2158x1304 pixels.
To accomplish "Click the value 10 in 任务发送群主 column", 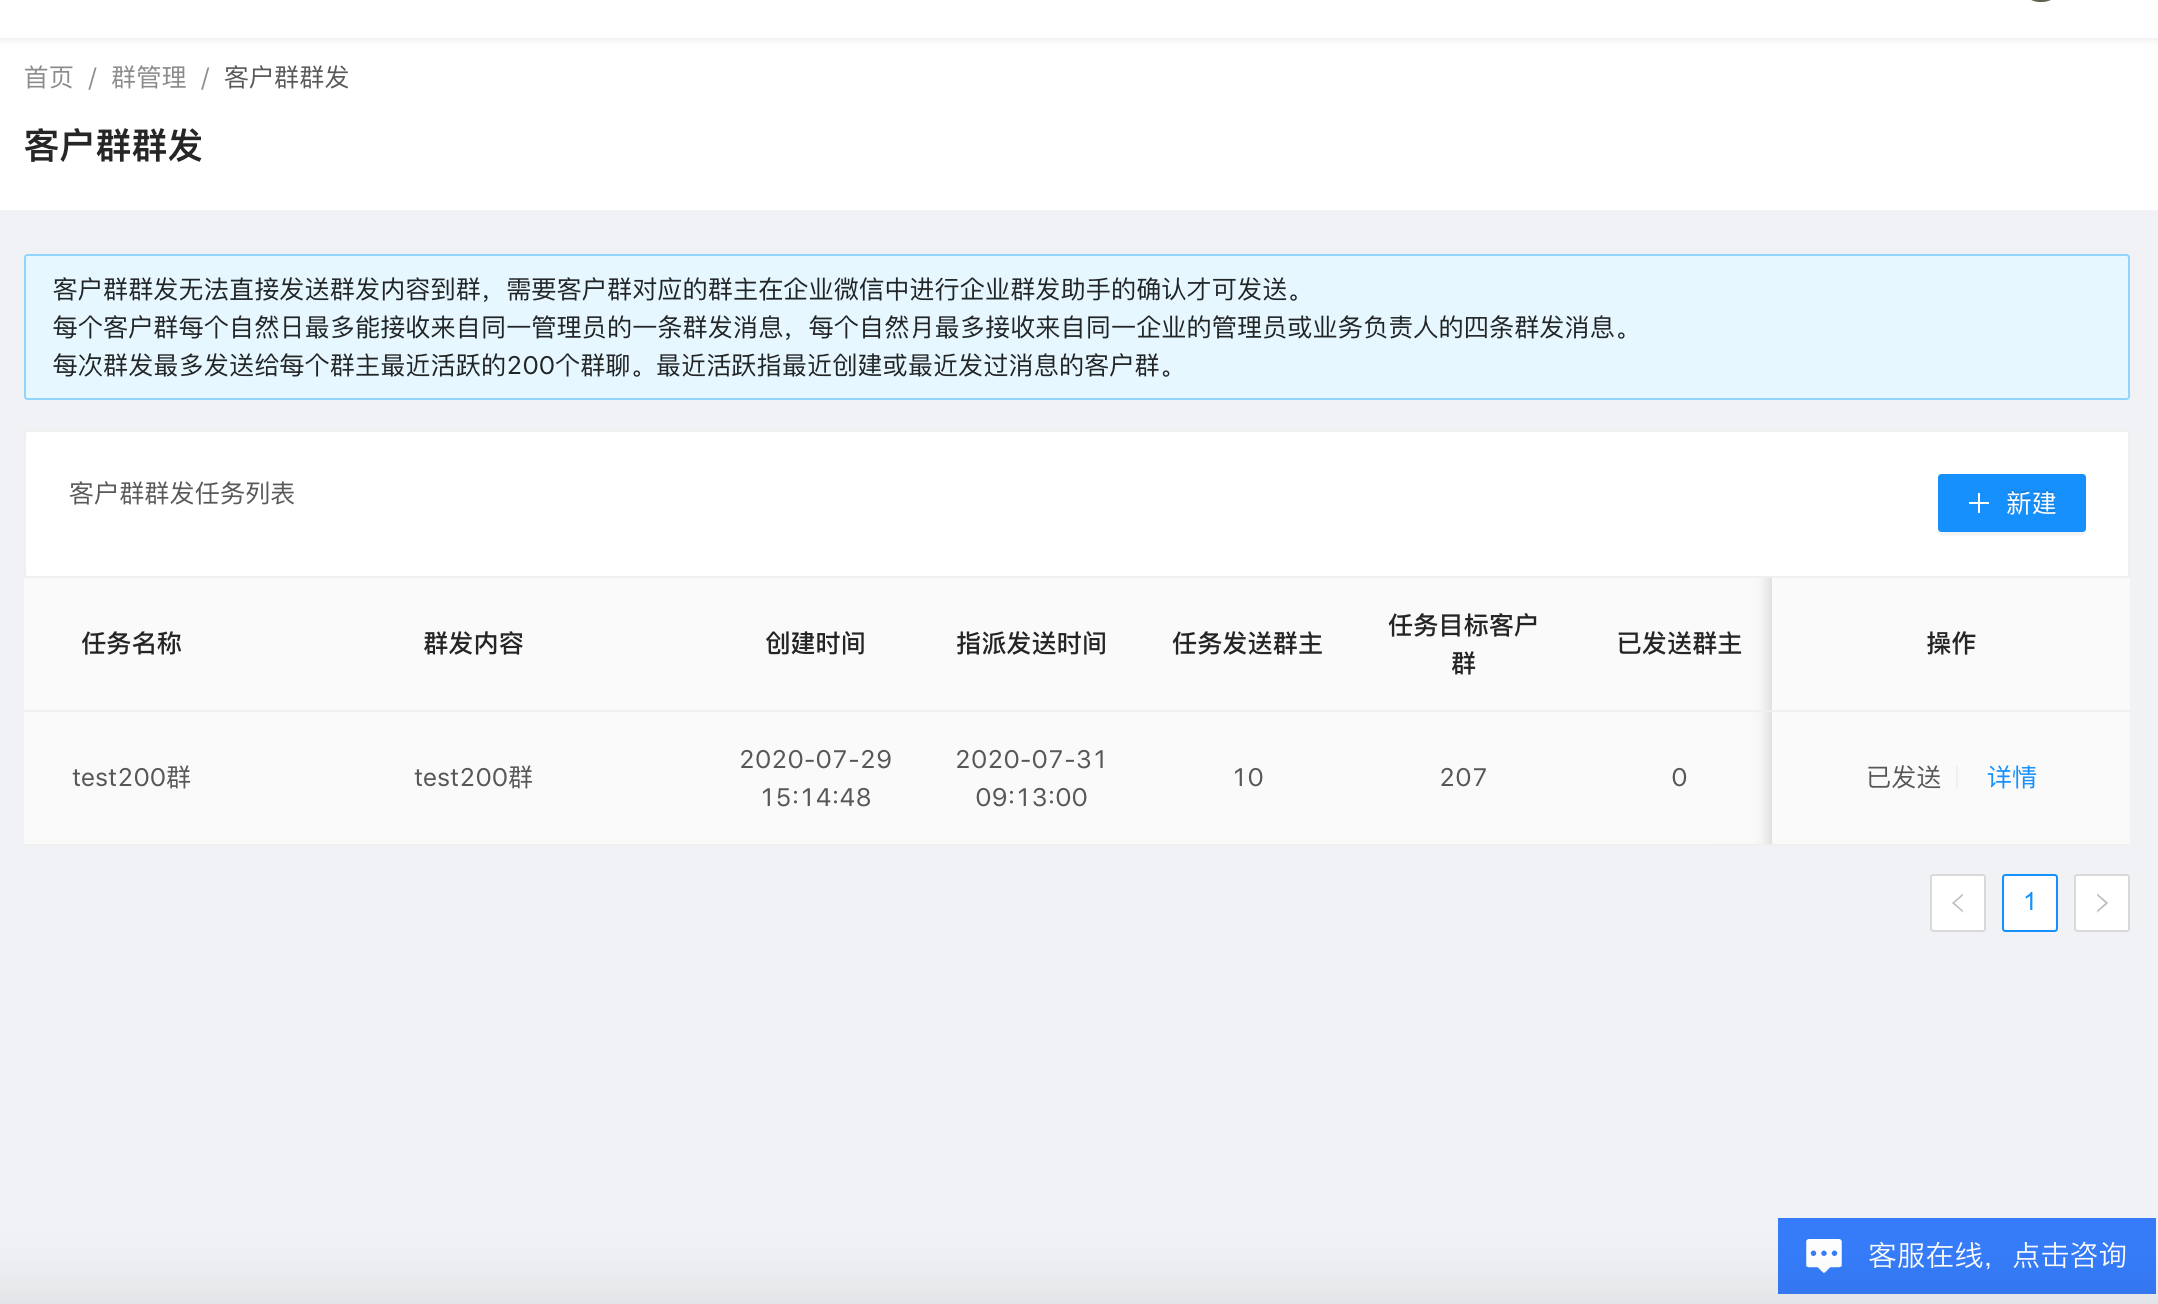I will [1247, 777].
